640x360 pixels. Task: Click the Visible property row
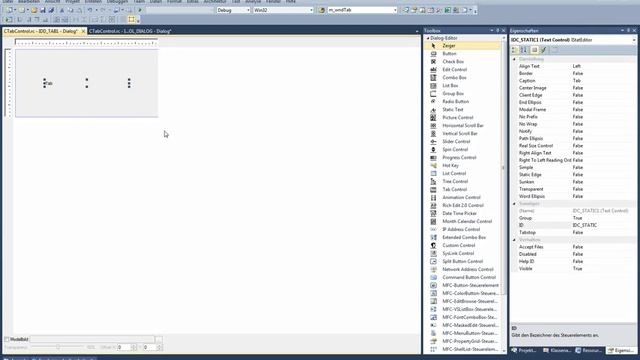(573, 269)
